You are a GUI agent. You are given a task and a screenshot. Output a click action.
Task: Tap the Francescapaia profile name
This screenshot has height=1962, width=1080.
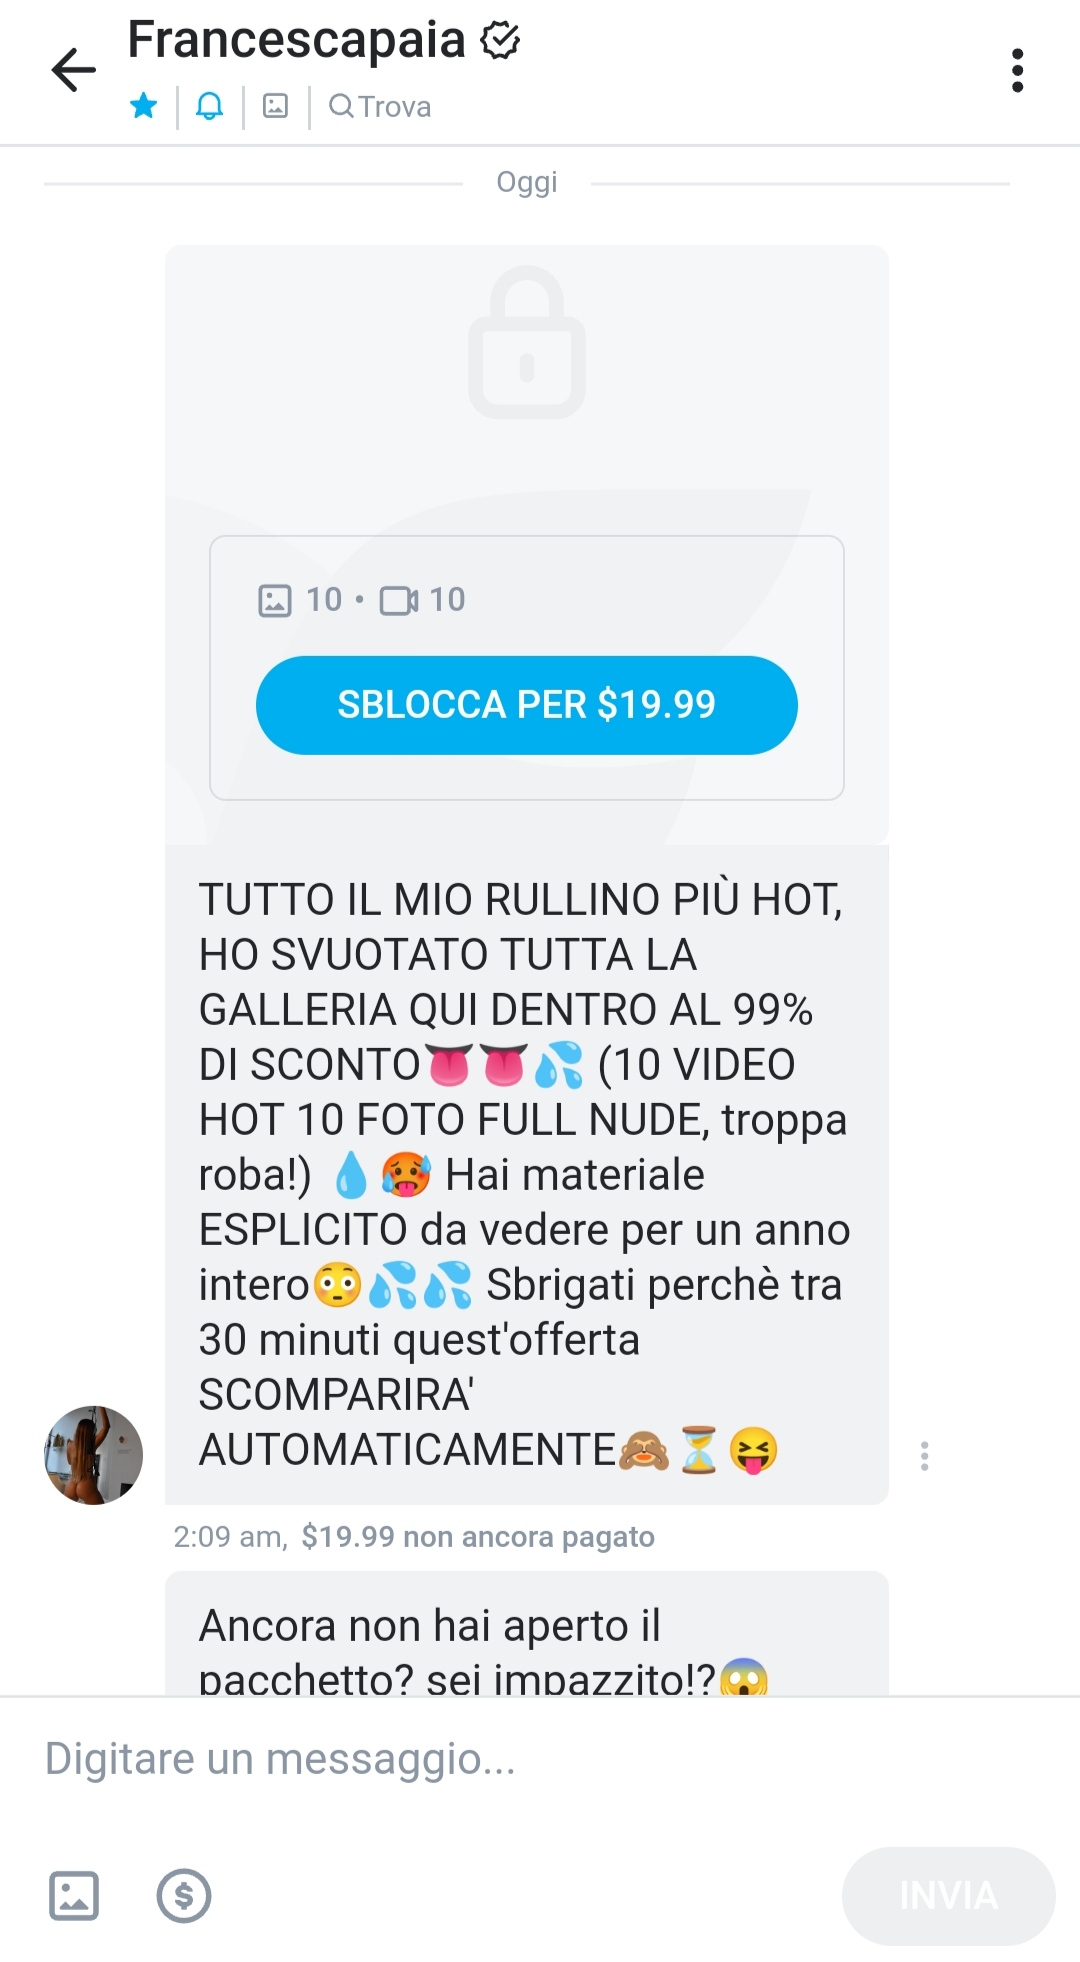(296, 40)
